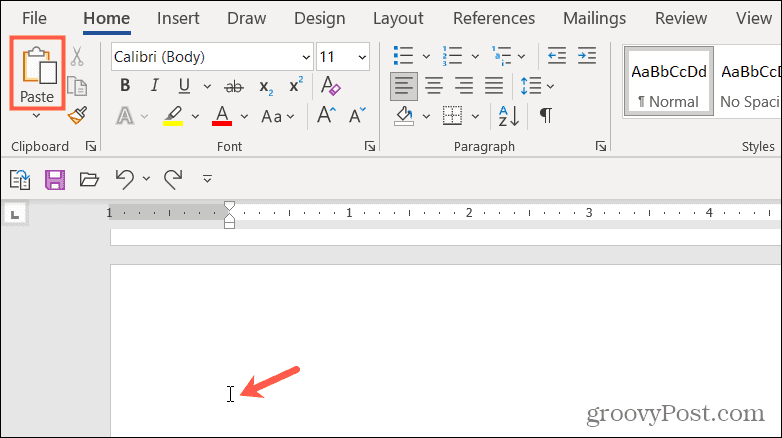Select the Format Painter brush icon
782x438 pixels.
click(77, 115)
